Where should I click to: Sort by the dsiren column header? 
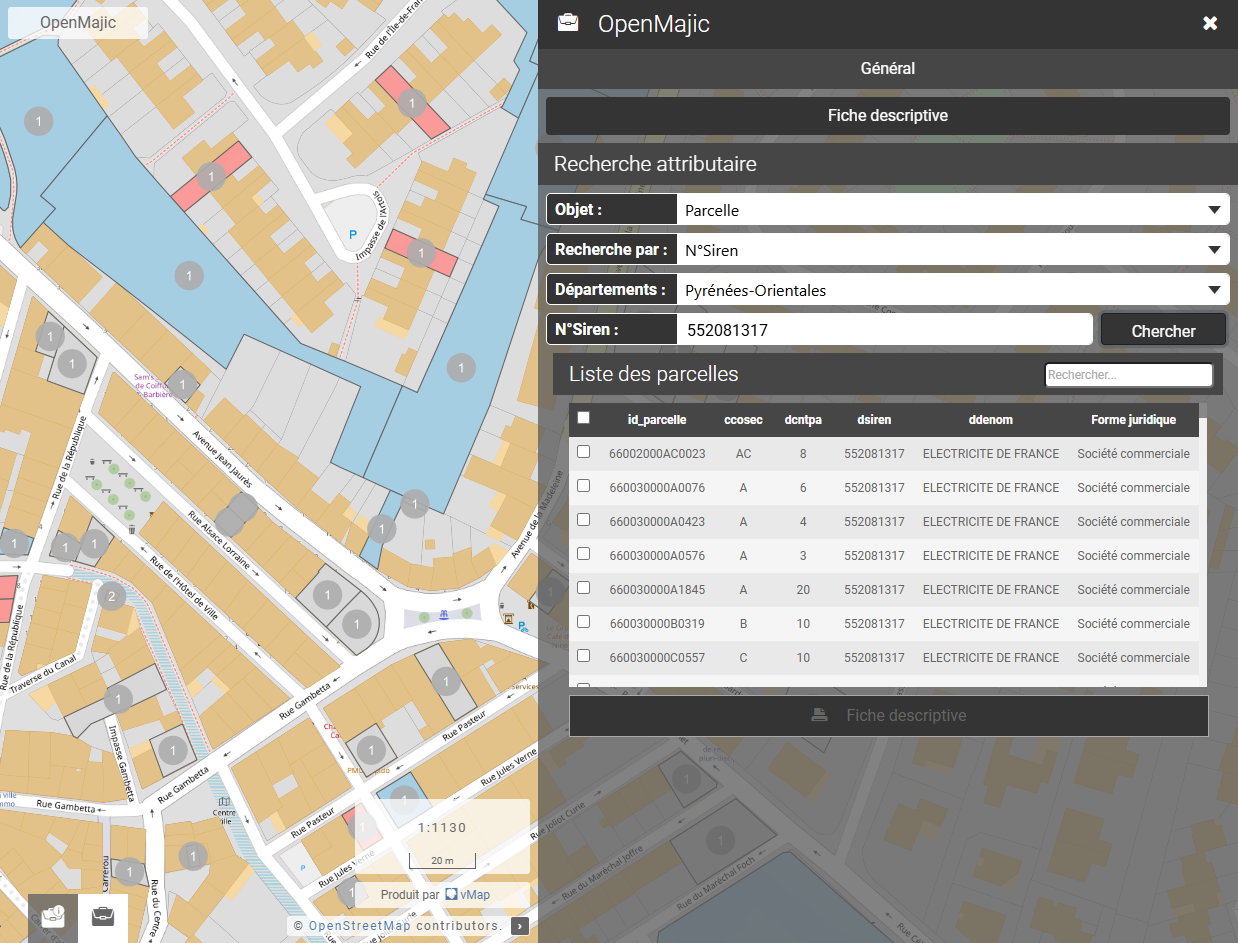[x=874, y=420]
